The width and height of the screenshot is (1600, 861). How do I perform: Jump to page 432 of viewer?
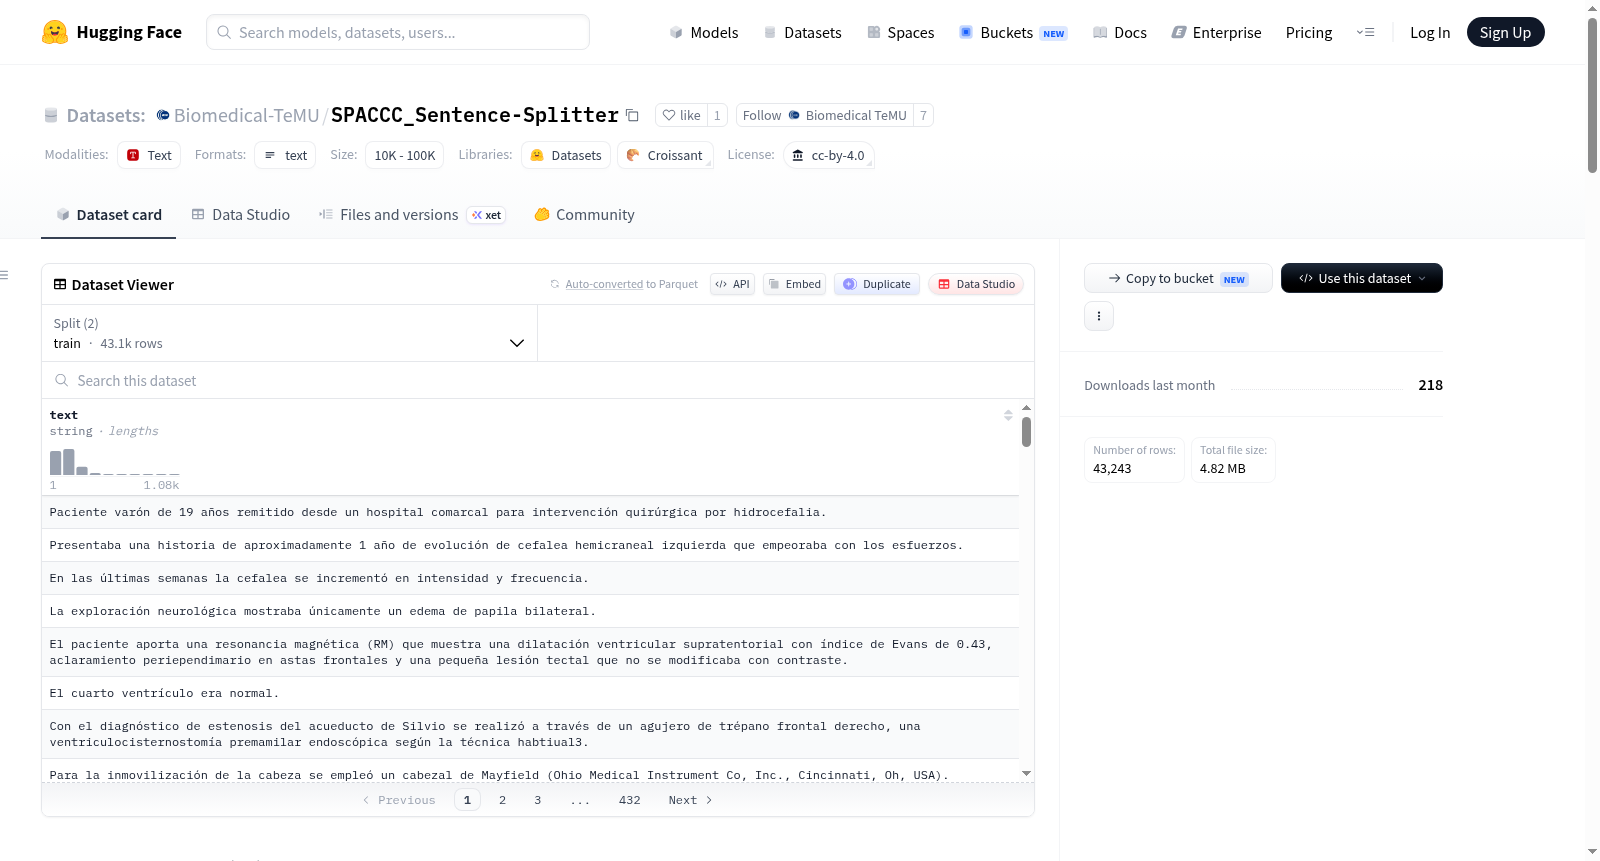coord(629,800)
